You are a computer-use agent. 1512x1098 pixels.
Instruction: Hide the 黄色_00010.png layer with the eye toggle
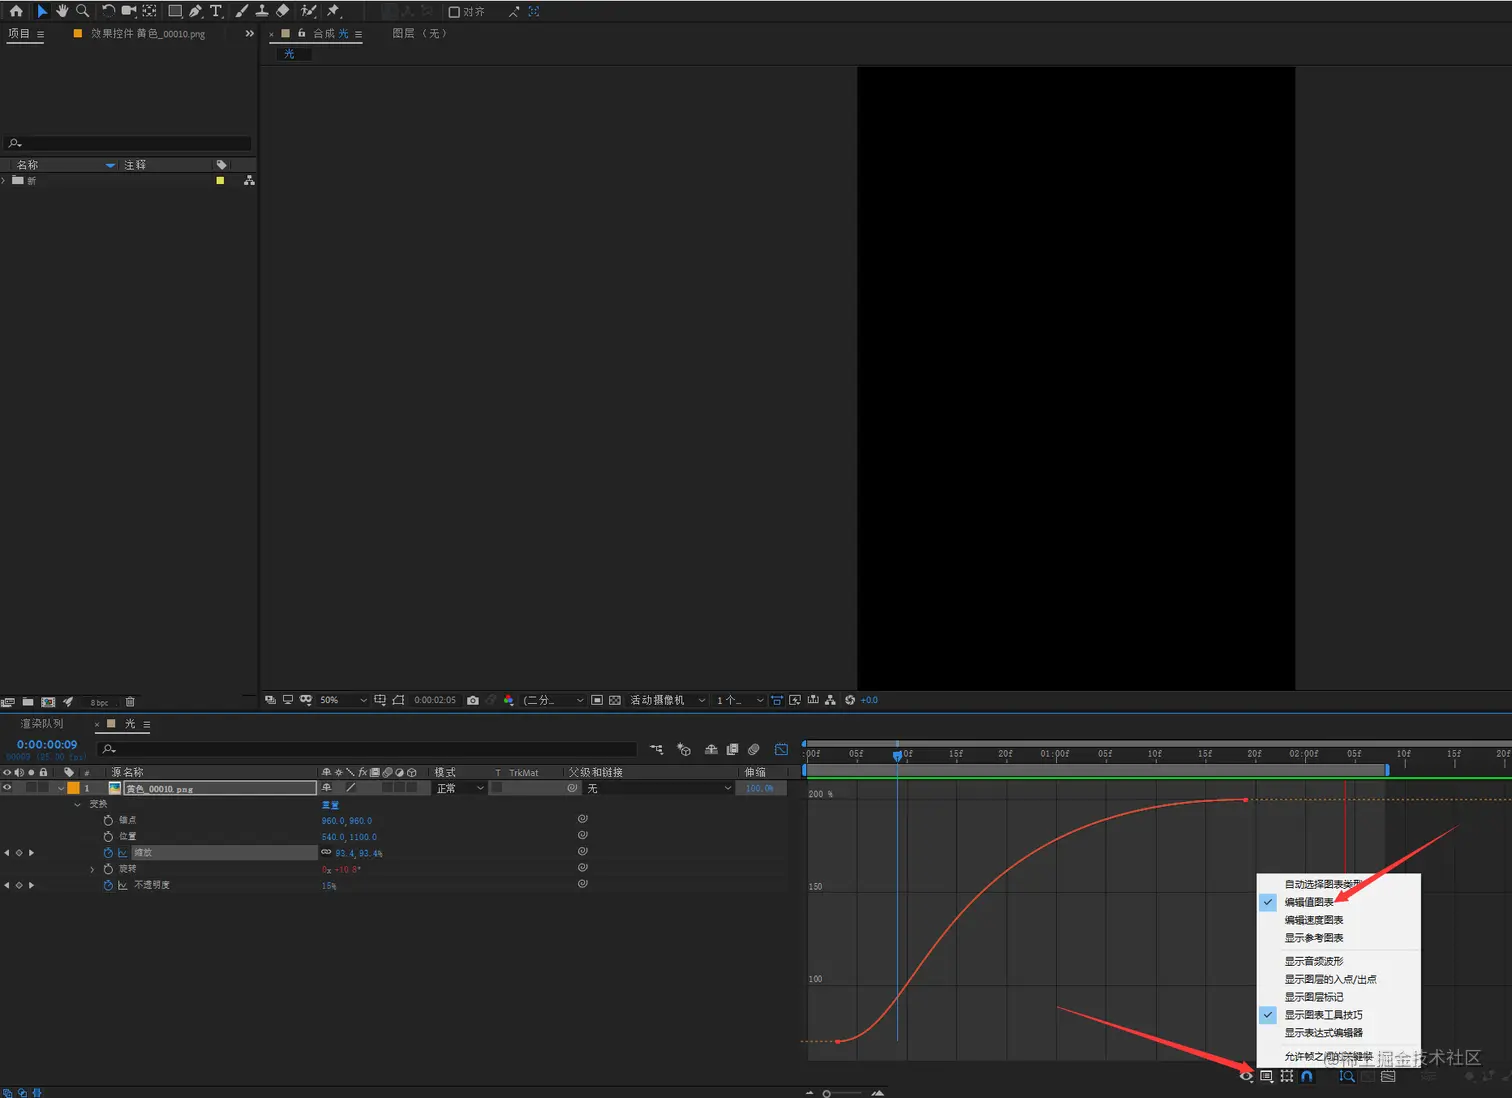(7, 788)
